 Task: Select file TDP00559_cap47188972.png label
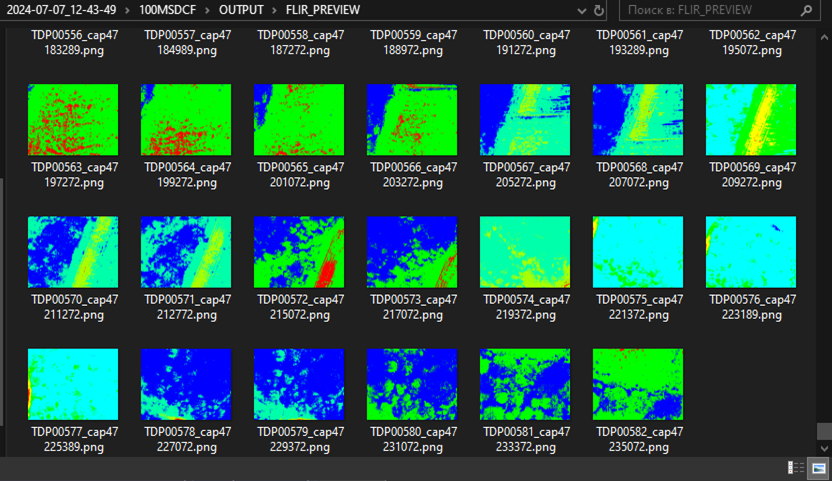[x=413, y=43]
